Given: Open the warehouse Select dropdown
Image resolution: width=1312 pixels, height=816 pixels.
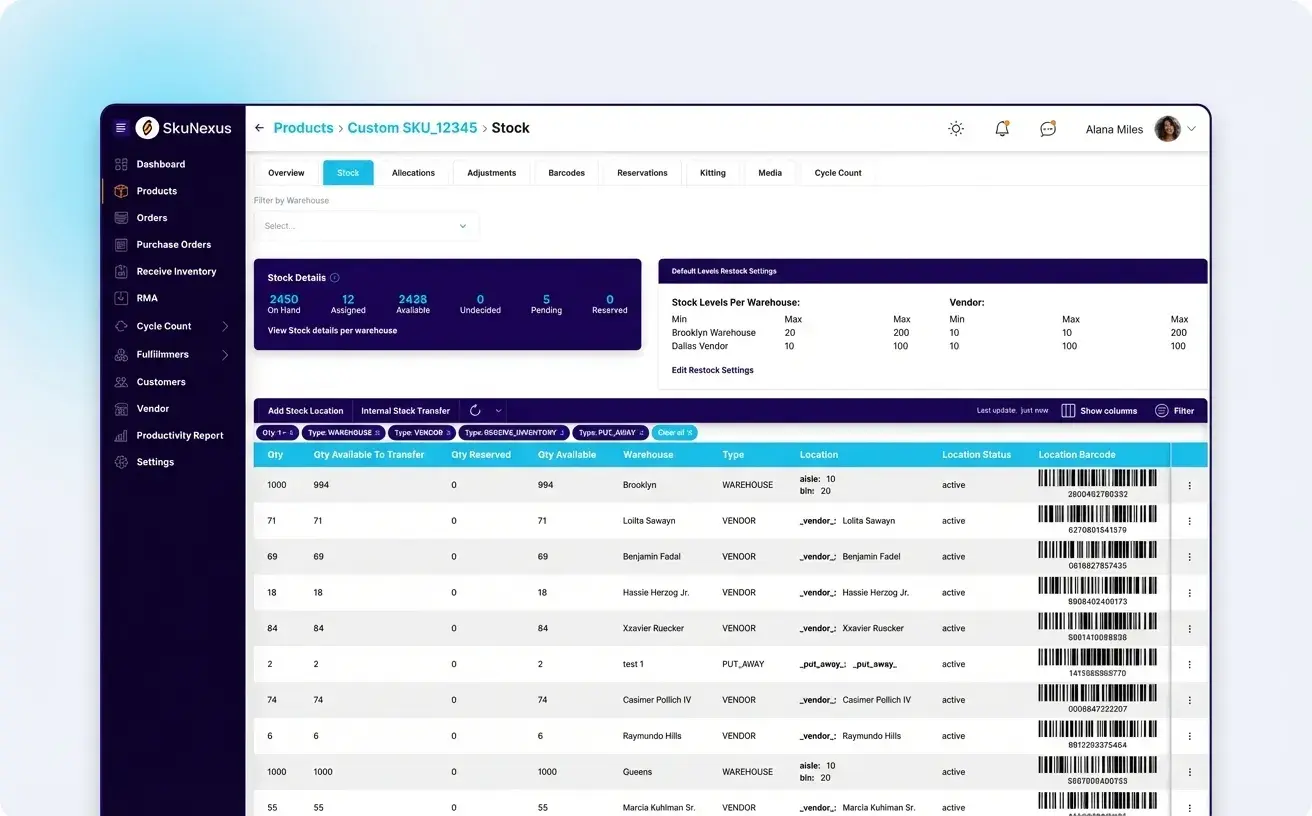Looking at the screenshot, I should tap(366, 226).
